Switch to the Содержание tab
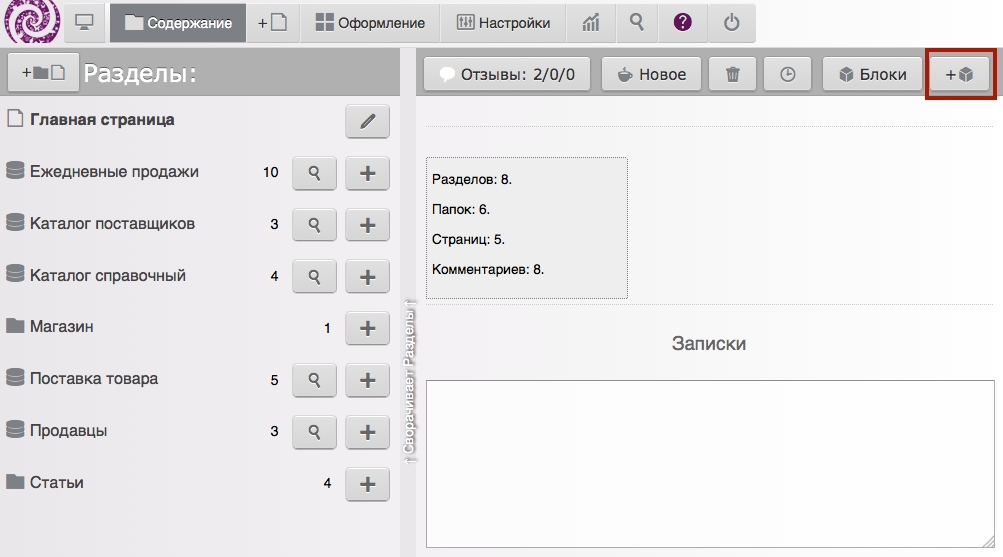1003x557 pixels. [x=178, y=22]
